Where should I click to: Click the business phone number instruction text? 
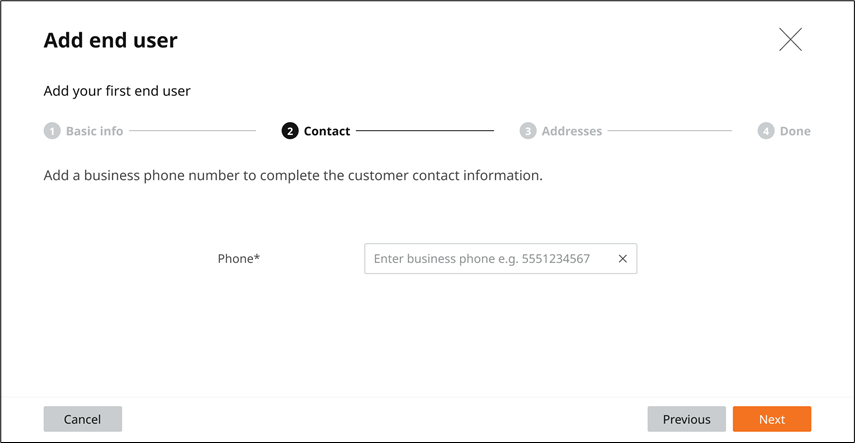(293, 175)
